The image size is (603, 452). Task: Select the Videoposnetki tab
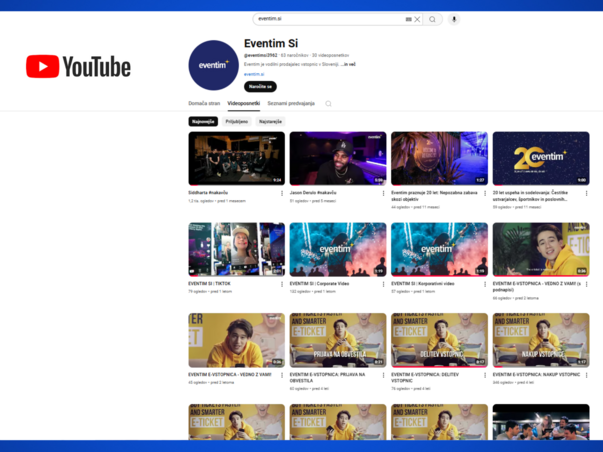[243, 103]
